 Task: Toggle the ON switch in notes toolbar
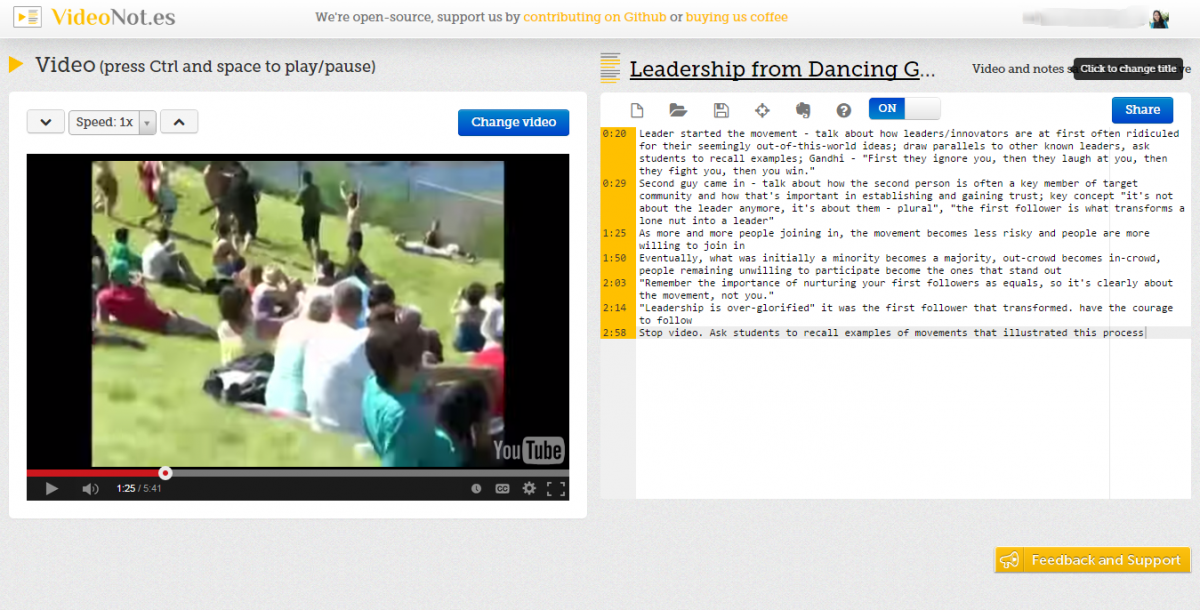click(x=904, y=109)
